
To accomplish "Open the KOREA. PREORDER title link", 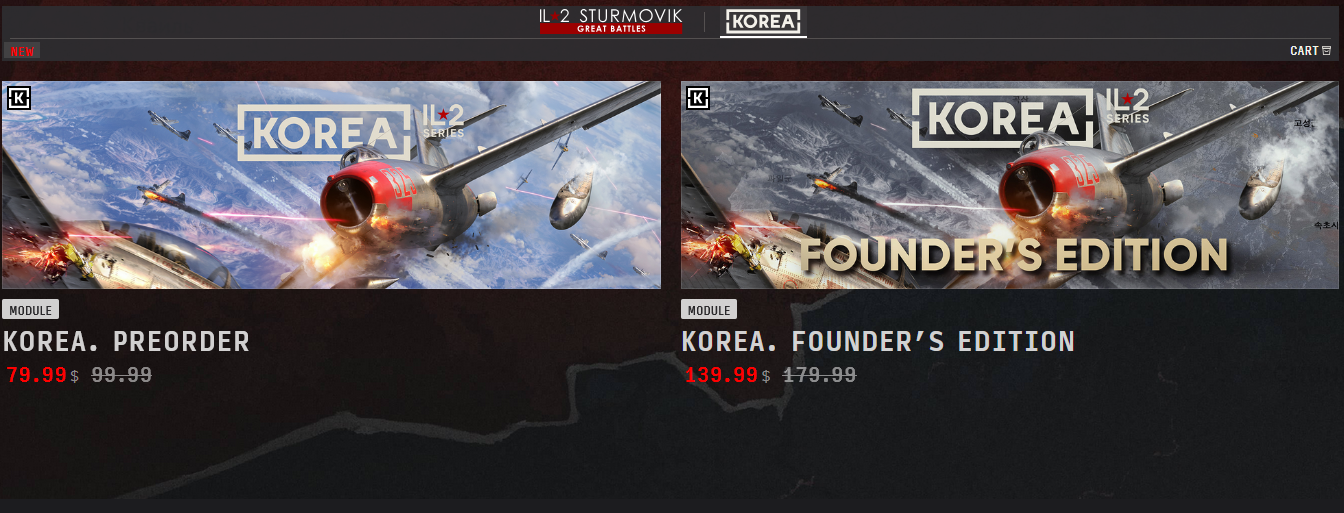I will coord(126,341).
